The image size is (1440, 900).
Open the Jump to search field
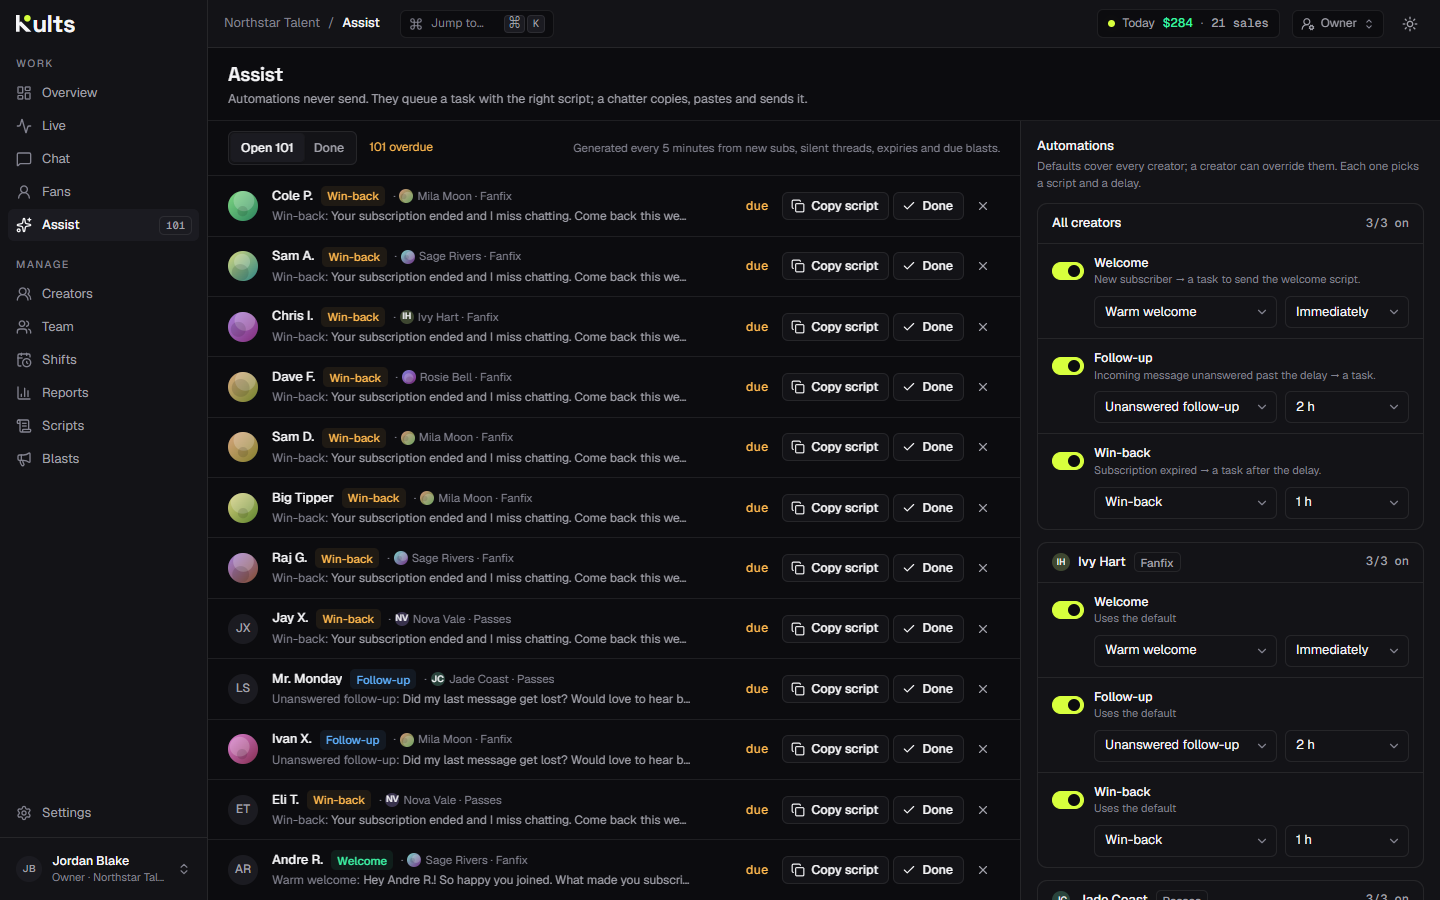477,24
